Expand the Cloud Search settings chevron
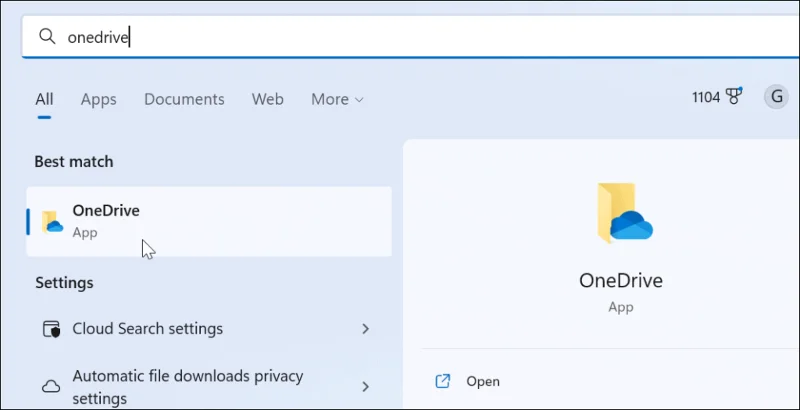The image size is (800, 410). (x=365, y=329)
